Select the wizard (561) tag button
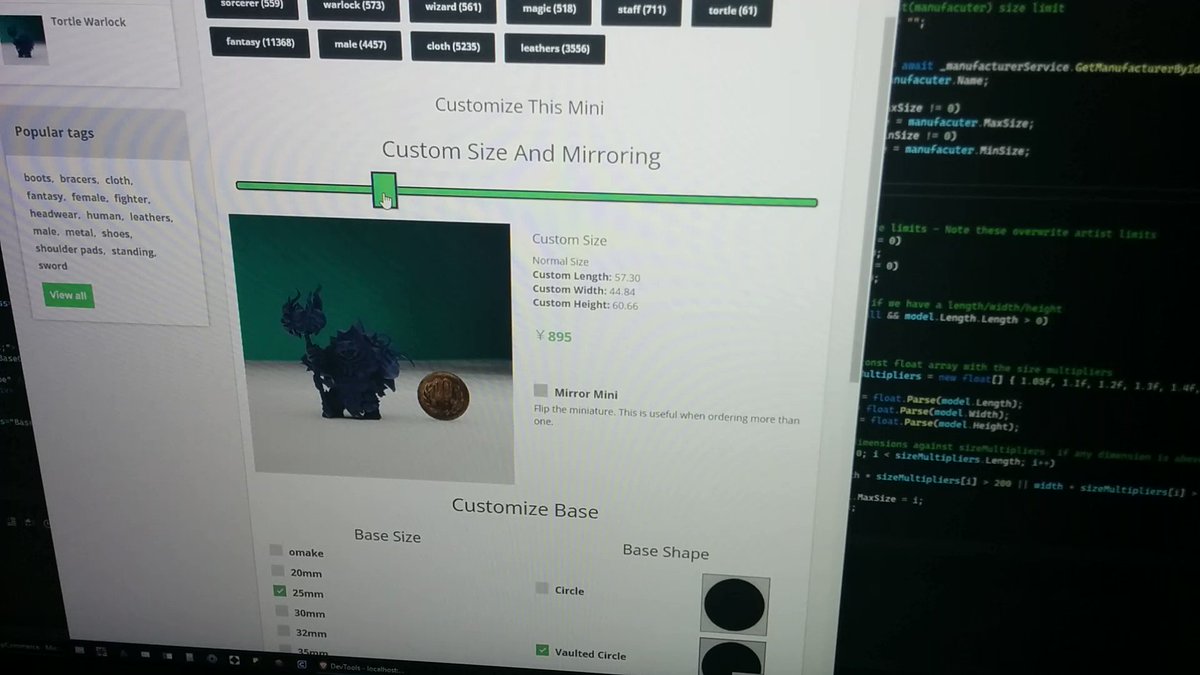The height and width of the screenshot is (675, 1200). point(453,10)
